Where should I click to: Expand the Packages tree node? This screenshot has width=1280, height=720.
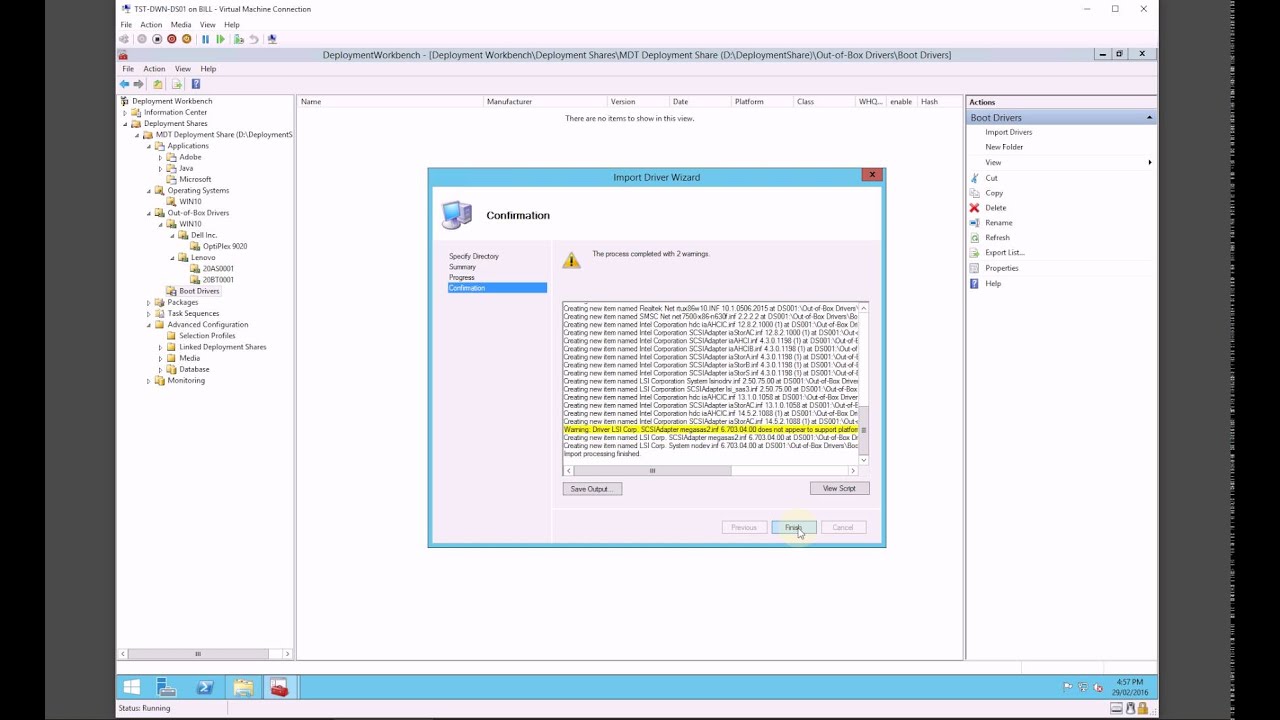(149, 302)
